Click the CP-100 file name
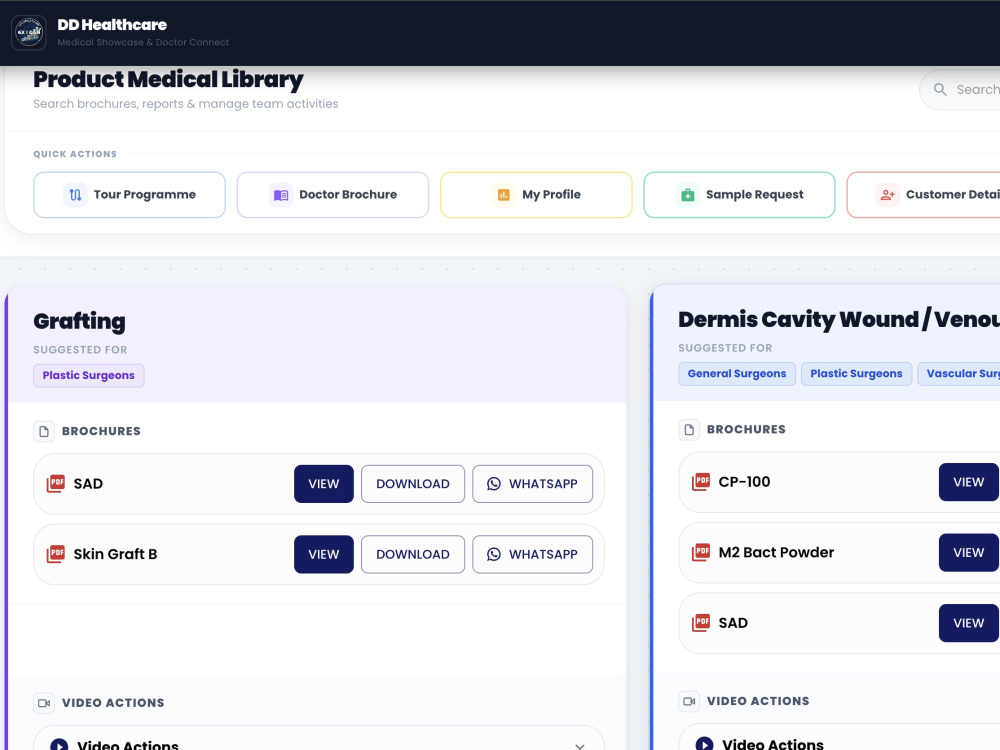The image size is (1000, 750). click(744, 482)
